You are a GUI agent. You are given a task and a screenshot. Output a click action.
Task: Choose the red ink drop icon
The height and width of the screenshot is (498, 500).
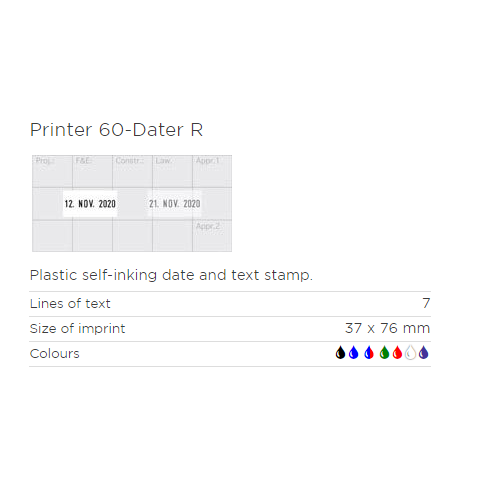397,353
